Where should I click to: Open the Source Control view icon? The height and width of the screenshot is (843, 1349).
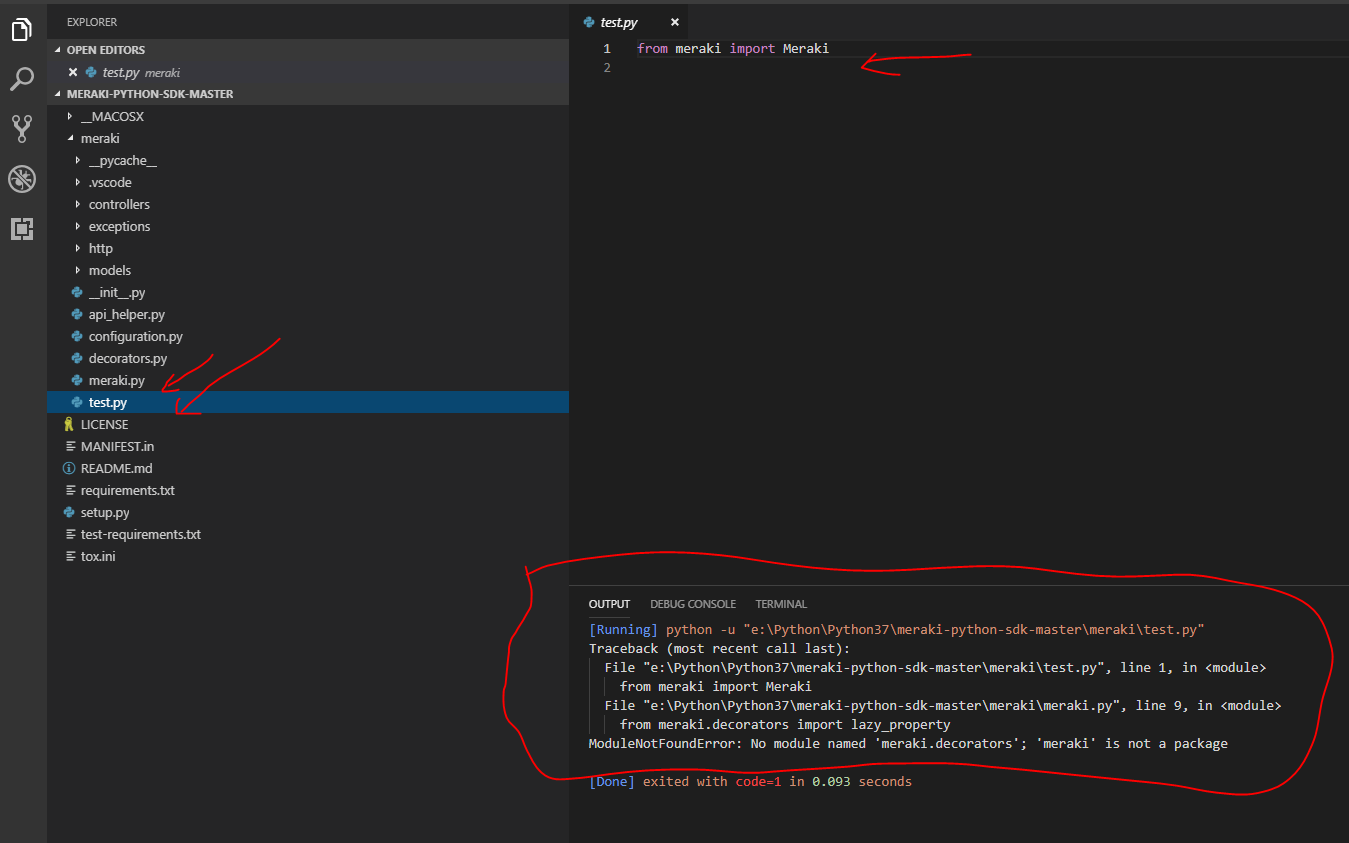tap(22, 127)
